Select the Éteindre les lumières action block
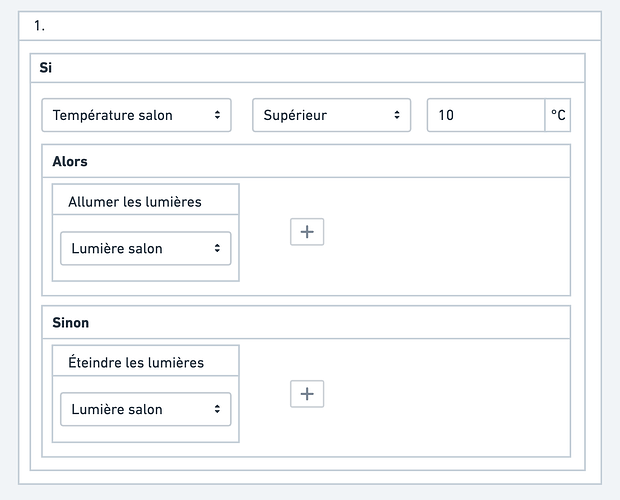 pyautogui.click(x=145, y=433)
